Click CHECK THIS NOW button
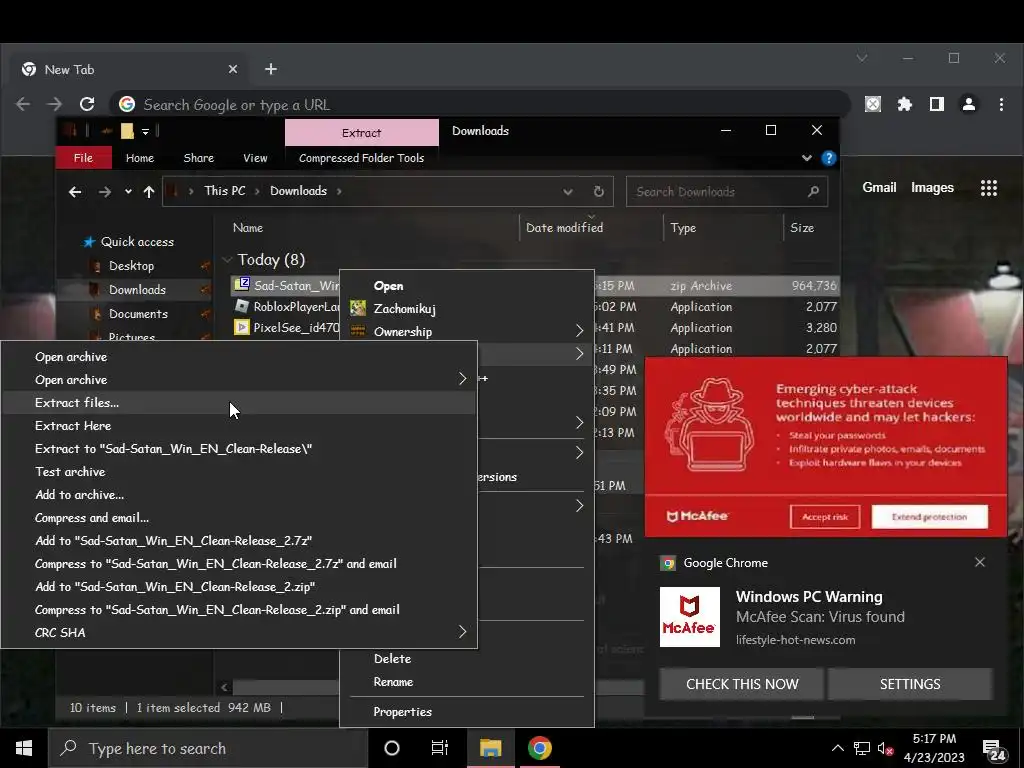The image size is (1024, 768). point(742,684)
